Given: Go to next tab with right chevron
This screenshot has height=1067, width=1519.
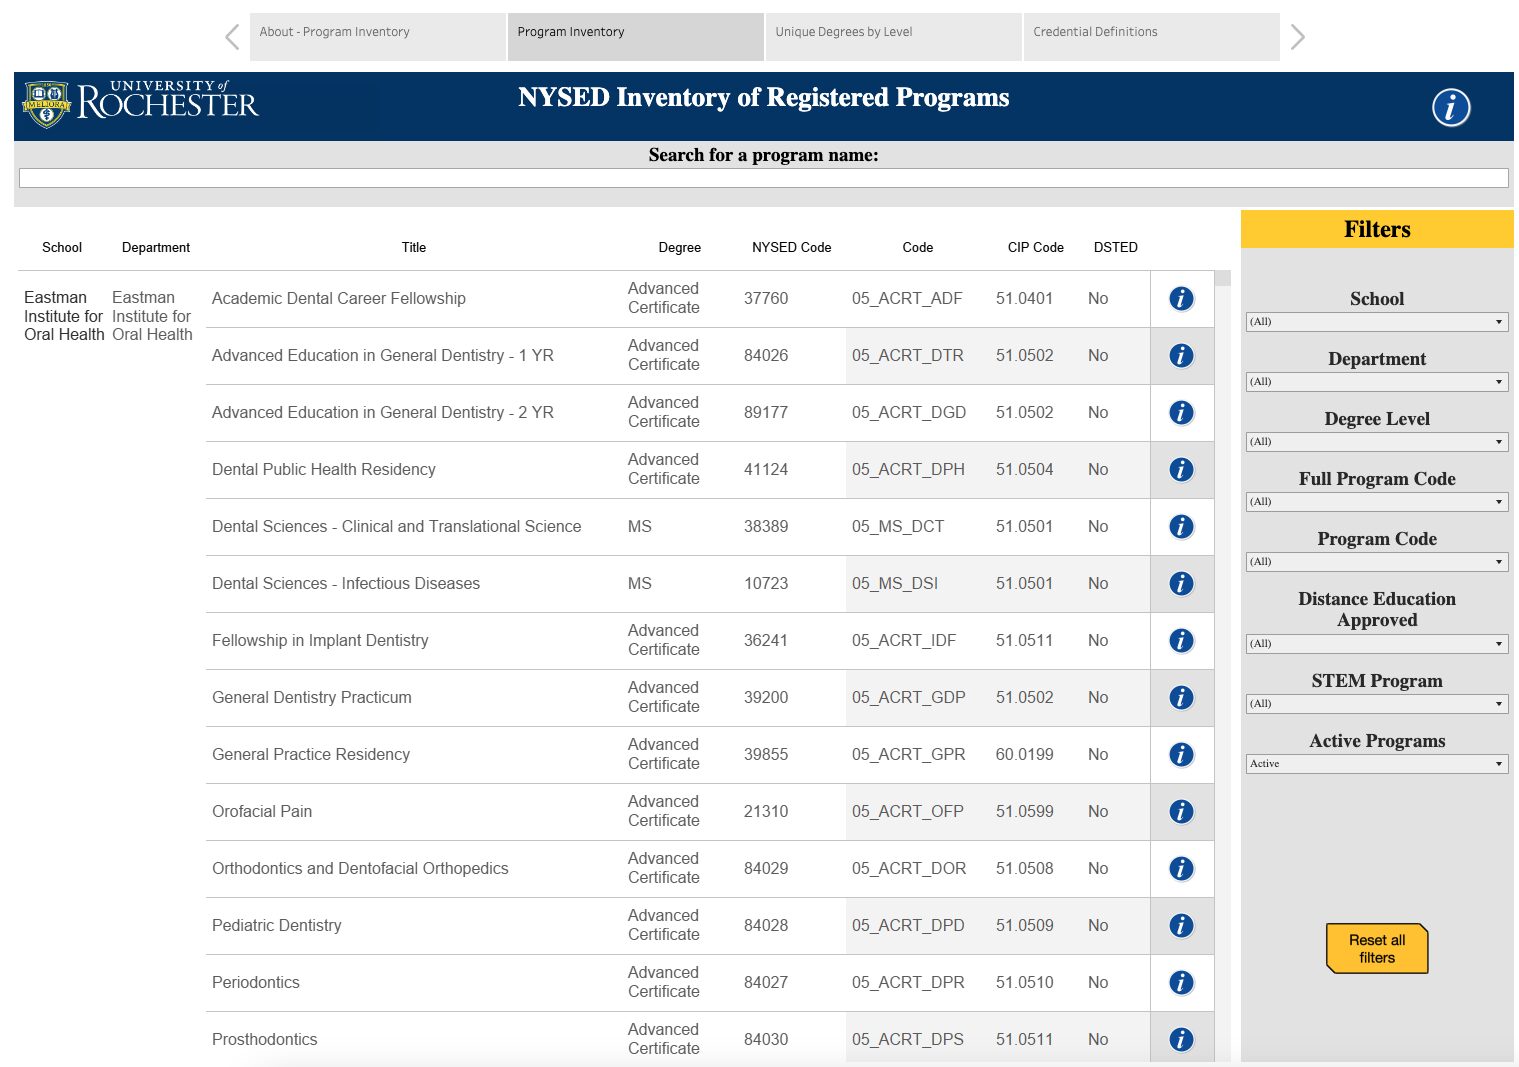Looking at the screenshot, I should tap(1297, 37).
